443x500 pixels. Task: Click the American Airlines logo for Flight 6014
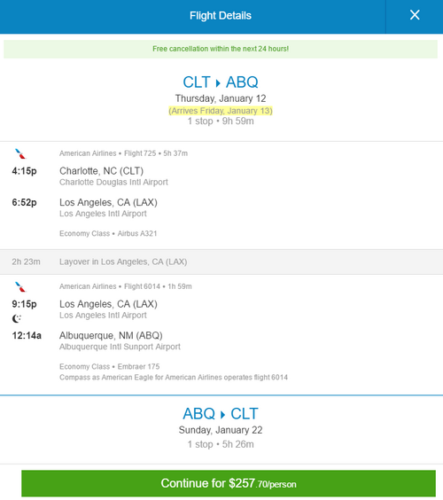tap(20, 287)
